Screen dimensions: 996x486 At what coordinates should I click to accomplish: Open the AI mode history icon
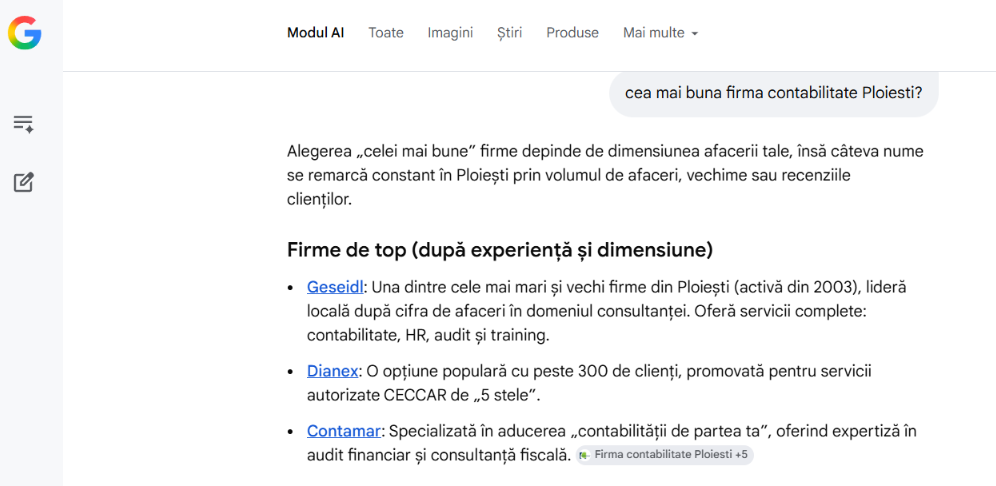tap(24, 124)
